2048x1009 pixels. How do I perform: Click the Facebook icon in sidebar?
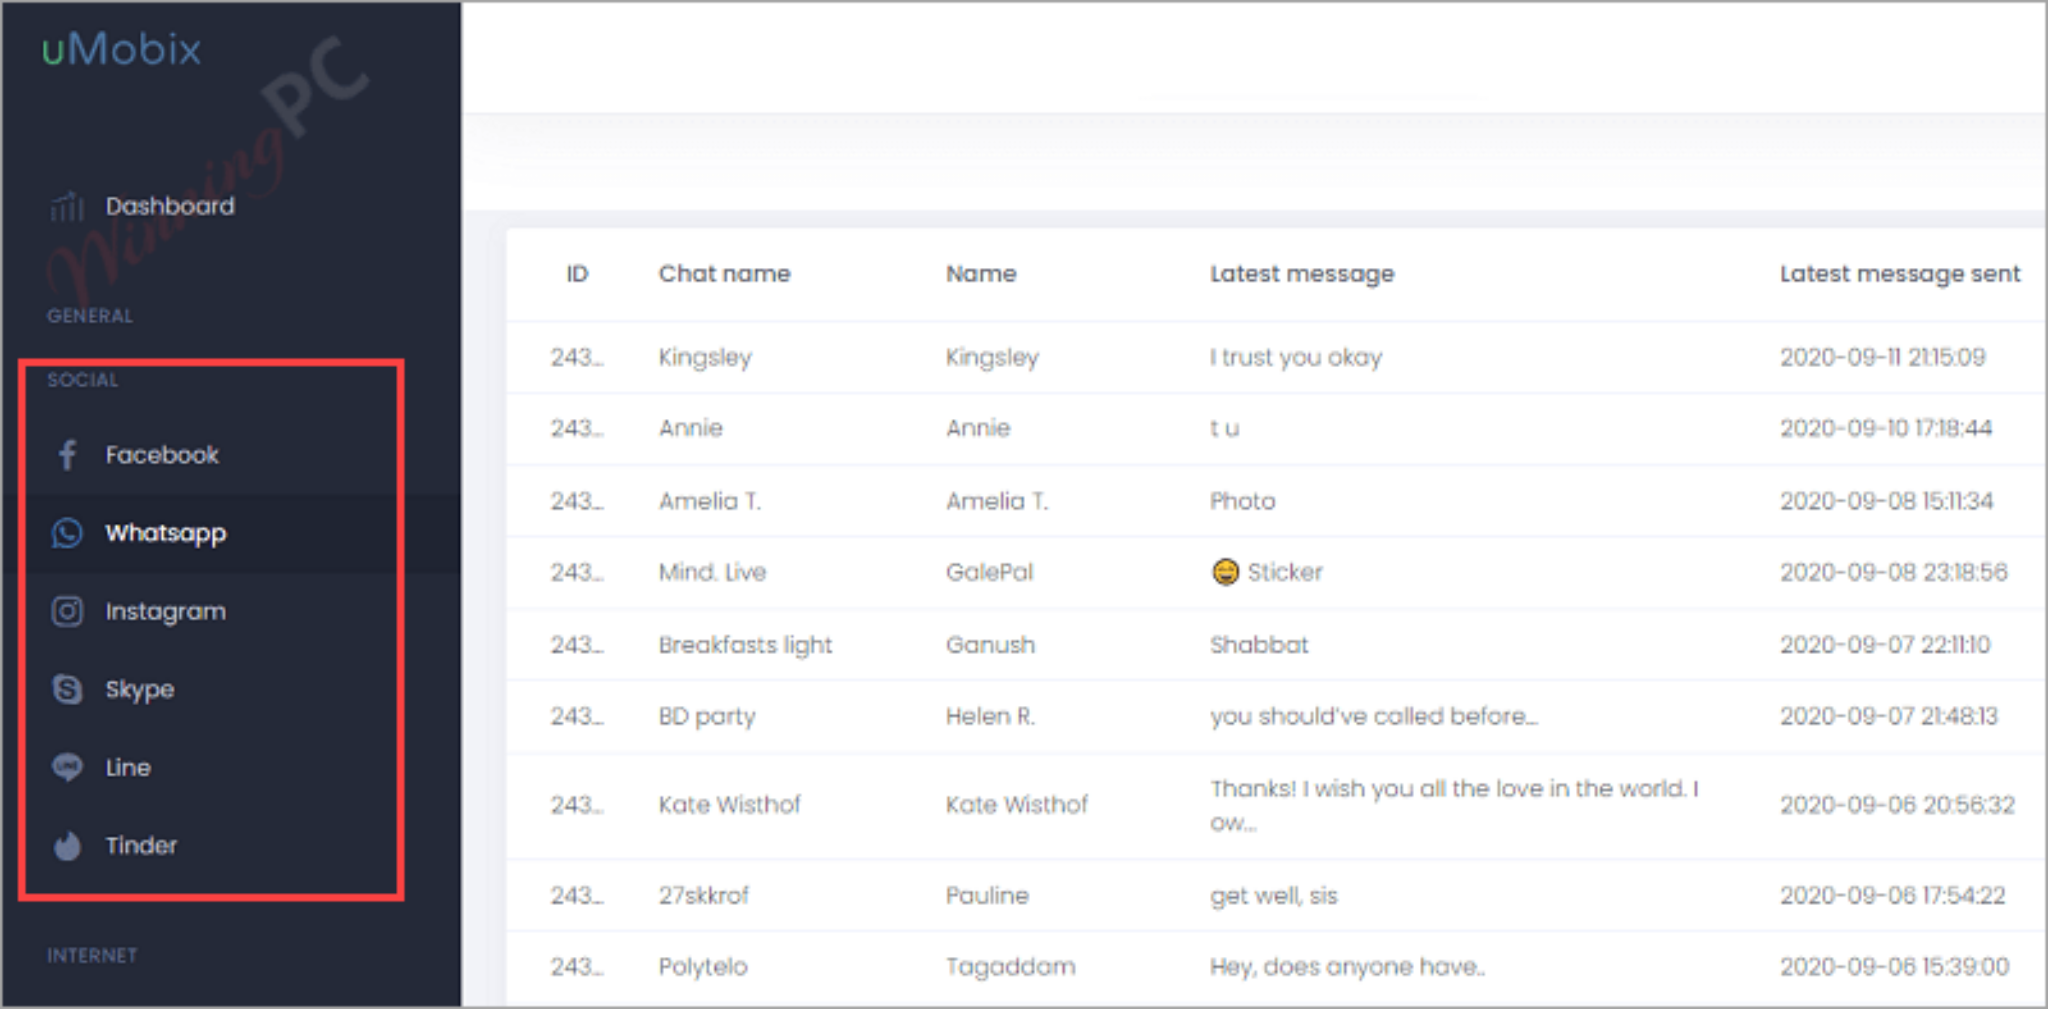(67, 455)
